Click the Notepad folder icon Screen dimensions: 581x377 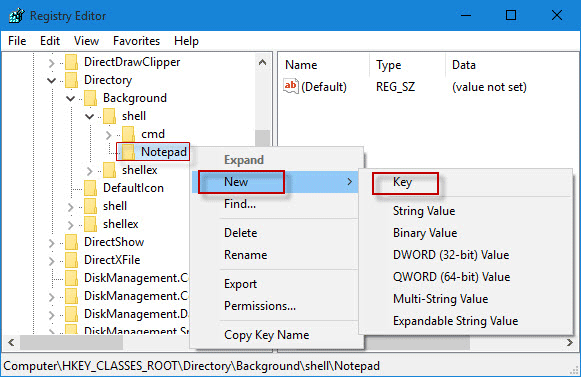(129, 152)
